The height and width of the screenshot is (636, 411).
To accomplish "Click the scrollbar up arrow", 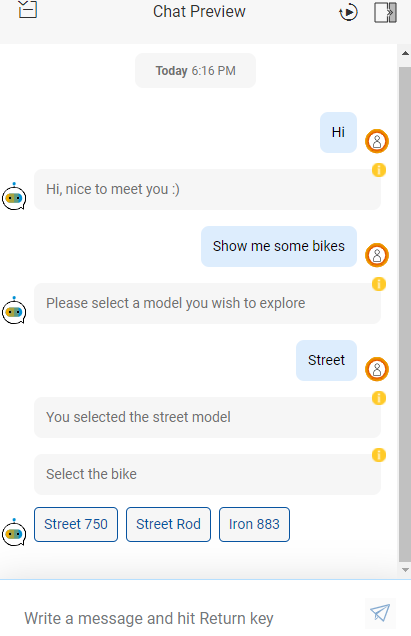I will point(405,53).
